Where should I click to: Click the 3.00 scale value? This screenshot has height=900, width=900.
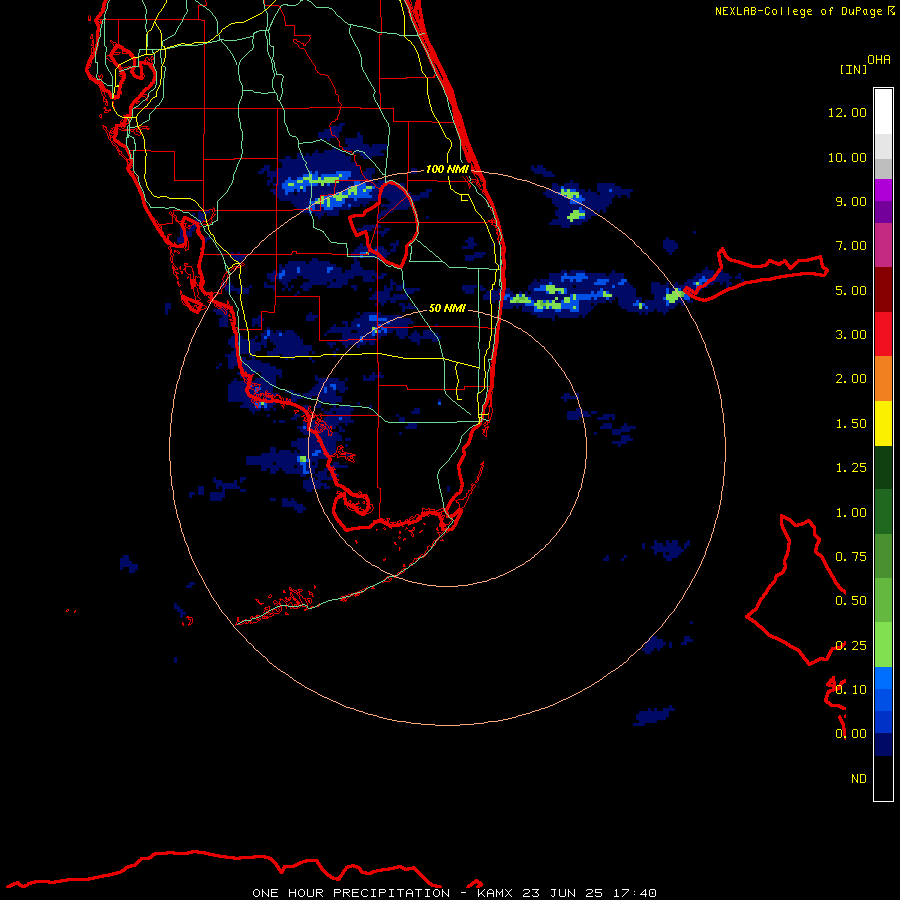pos(851,335)
